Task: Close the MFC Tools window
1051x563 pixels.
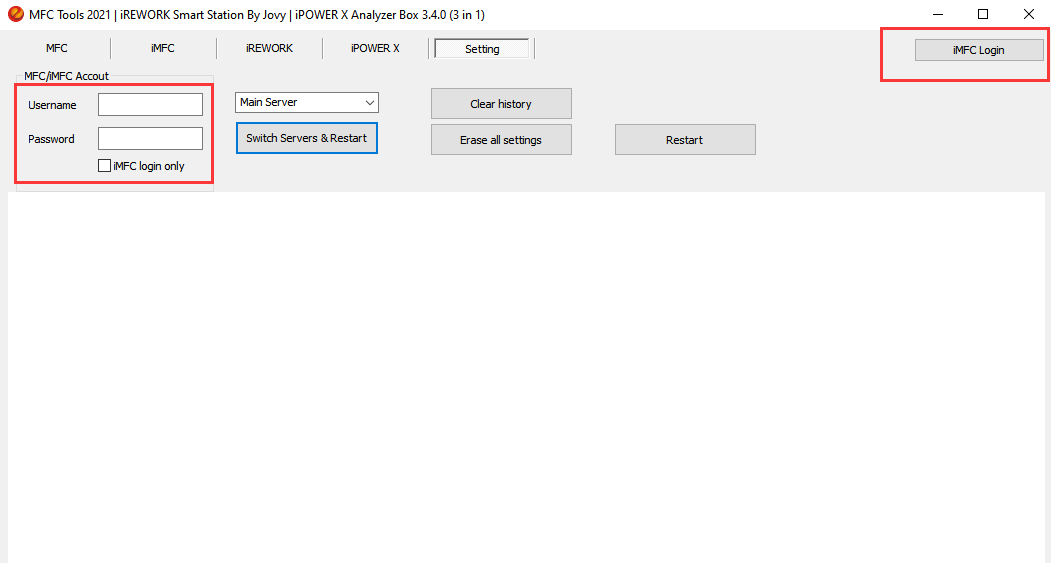Action: [x=1029, y=14]
